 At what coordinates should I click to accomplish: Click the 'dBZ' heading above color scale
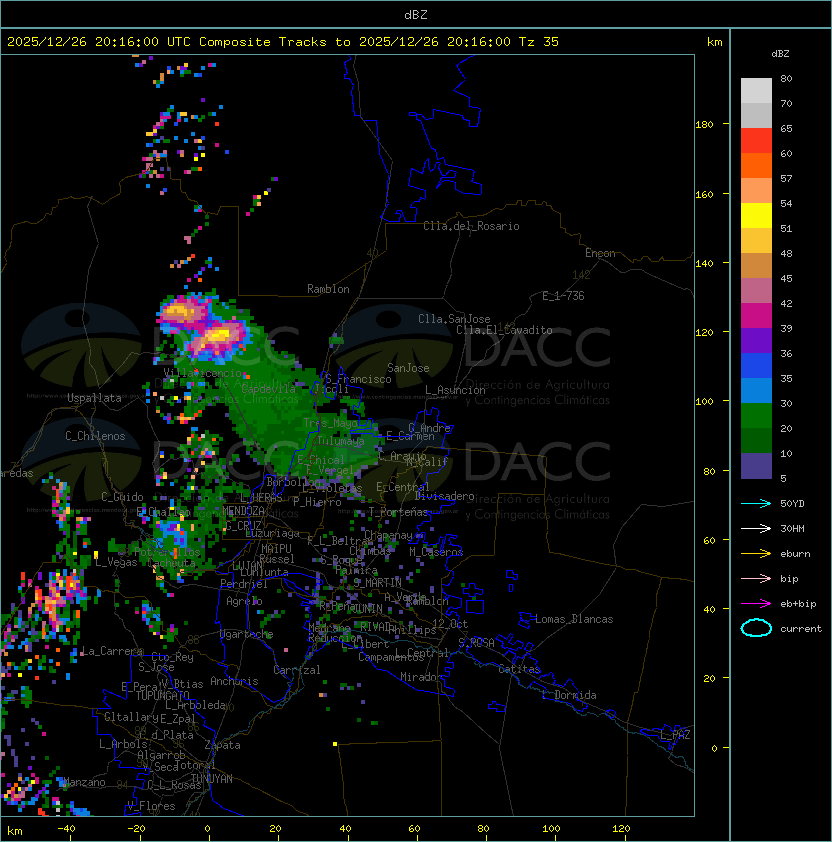point(780,54)
